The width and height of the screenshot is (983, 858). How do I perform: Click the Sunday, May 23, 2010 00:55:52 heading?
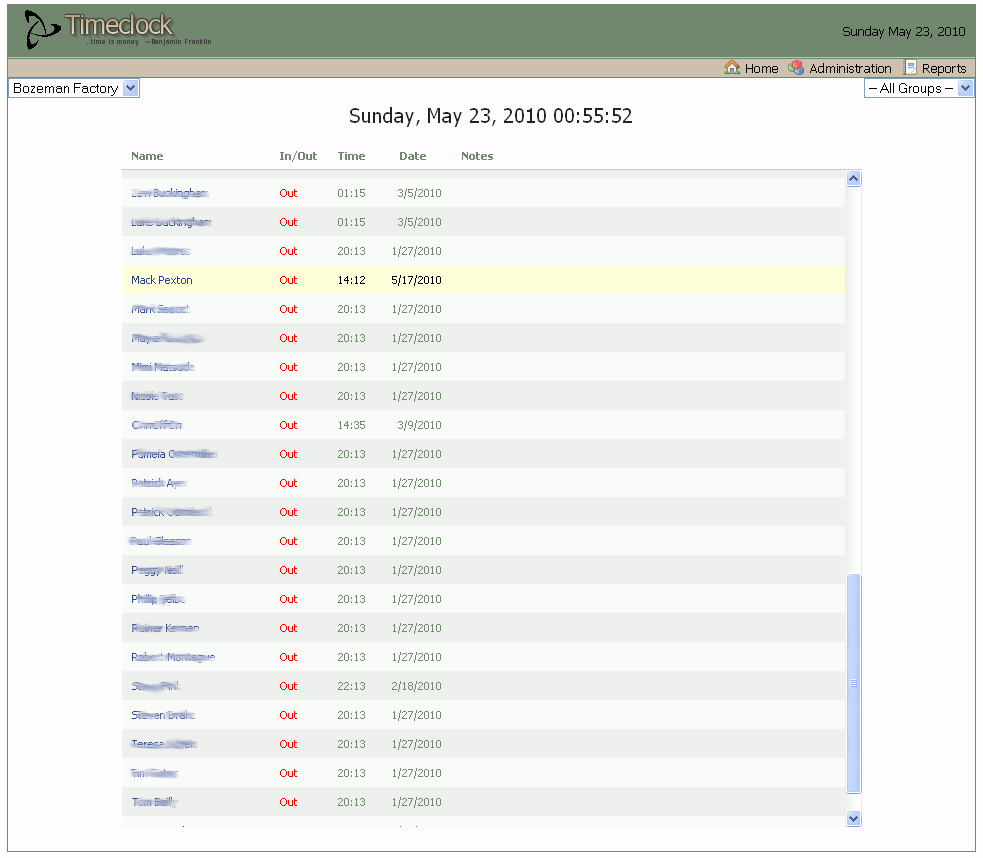(491, 116)
